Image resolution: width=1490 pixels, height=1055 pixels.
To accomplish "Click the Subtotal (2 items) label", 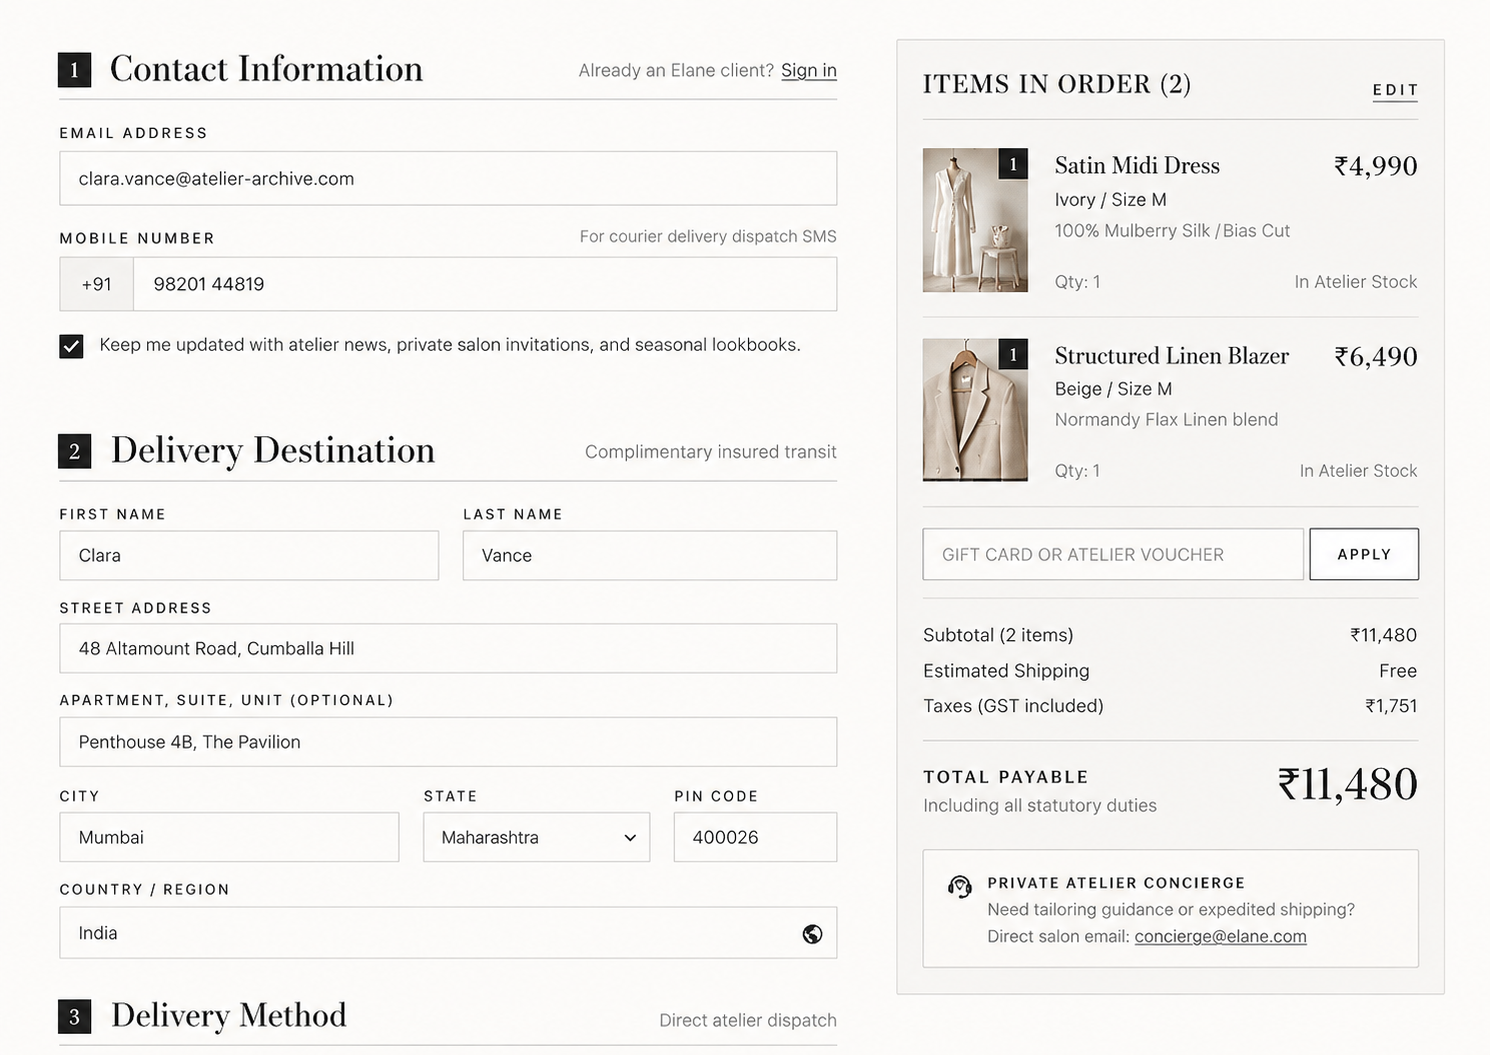I will (x=998, y=635).
